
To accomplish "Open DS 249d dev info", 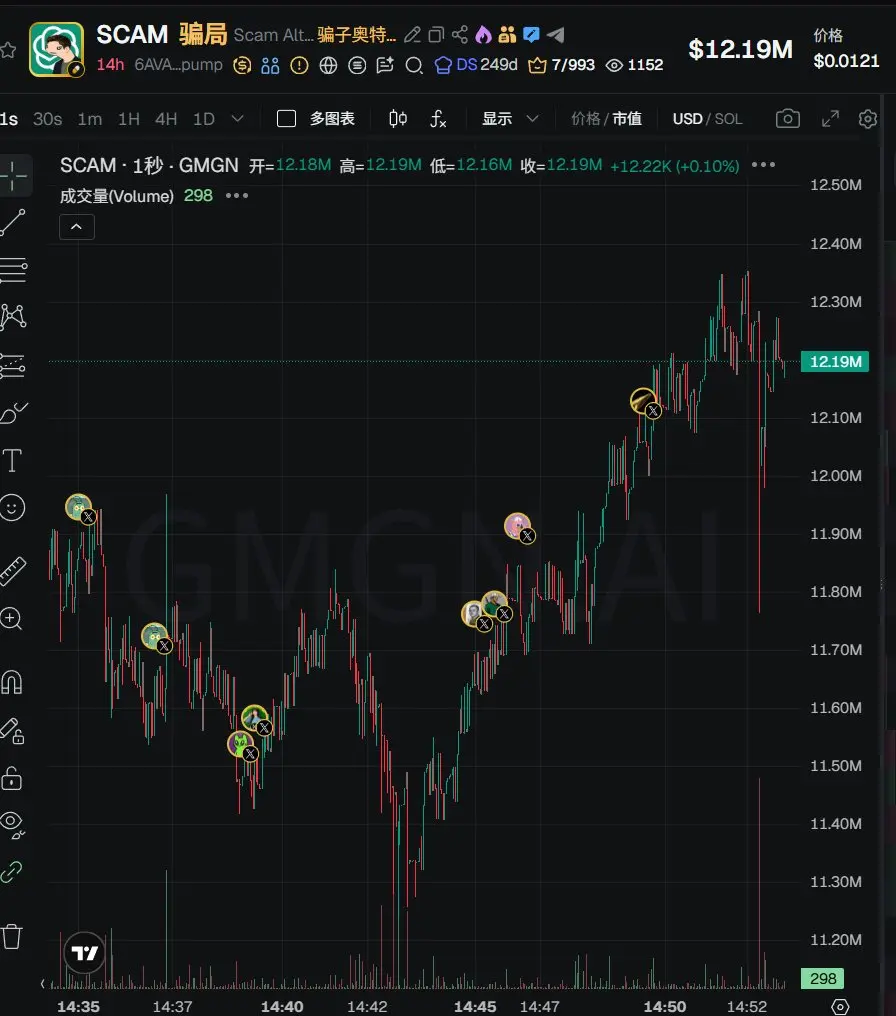I will (x=476, y=65).
